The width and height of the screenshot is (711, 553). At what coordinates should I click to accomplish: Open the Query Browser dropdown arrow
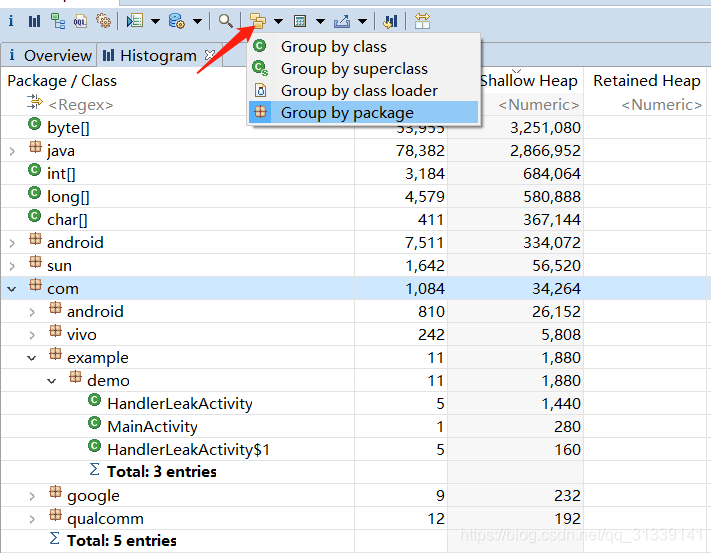[x=197, y=21]
